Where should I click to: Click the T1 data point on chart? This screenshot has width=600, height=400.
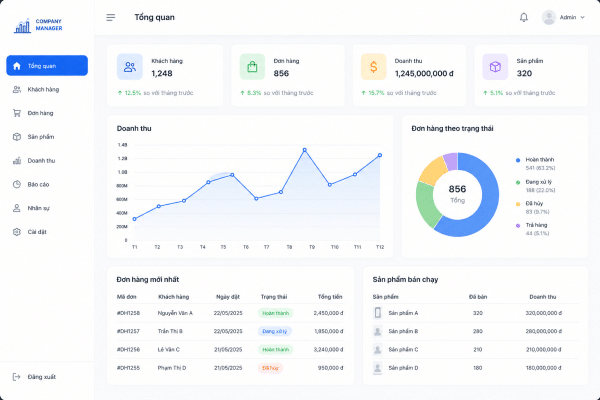click(134, 219)
